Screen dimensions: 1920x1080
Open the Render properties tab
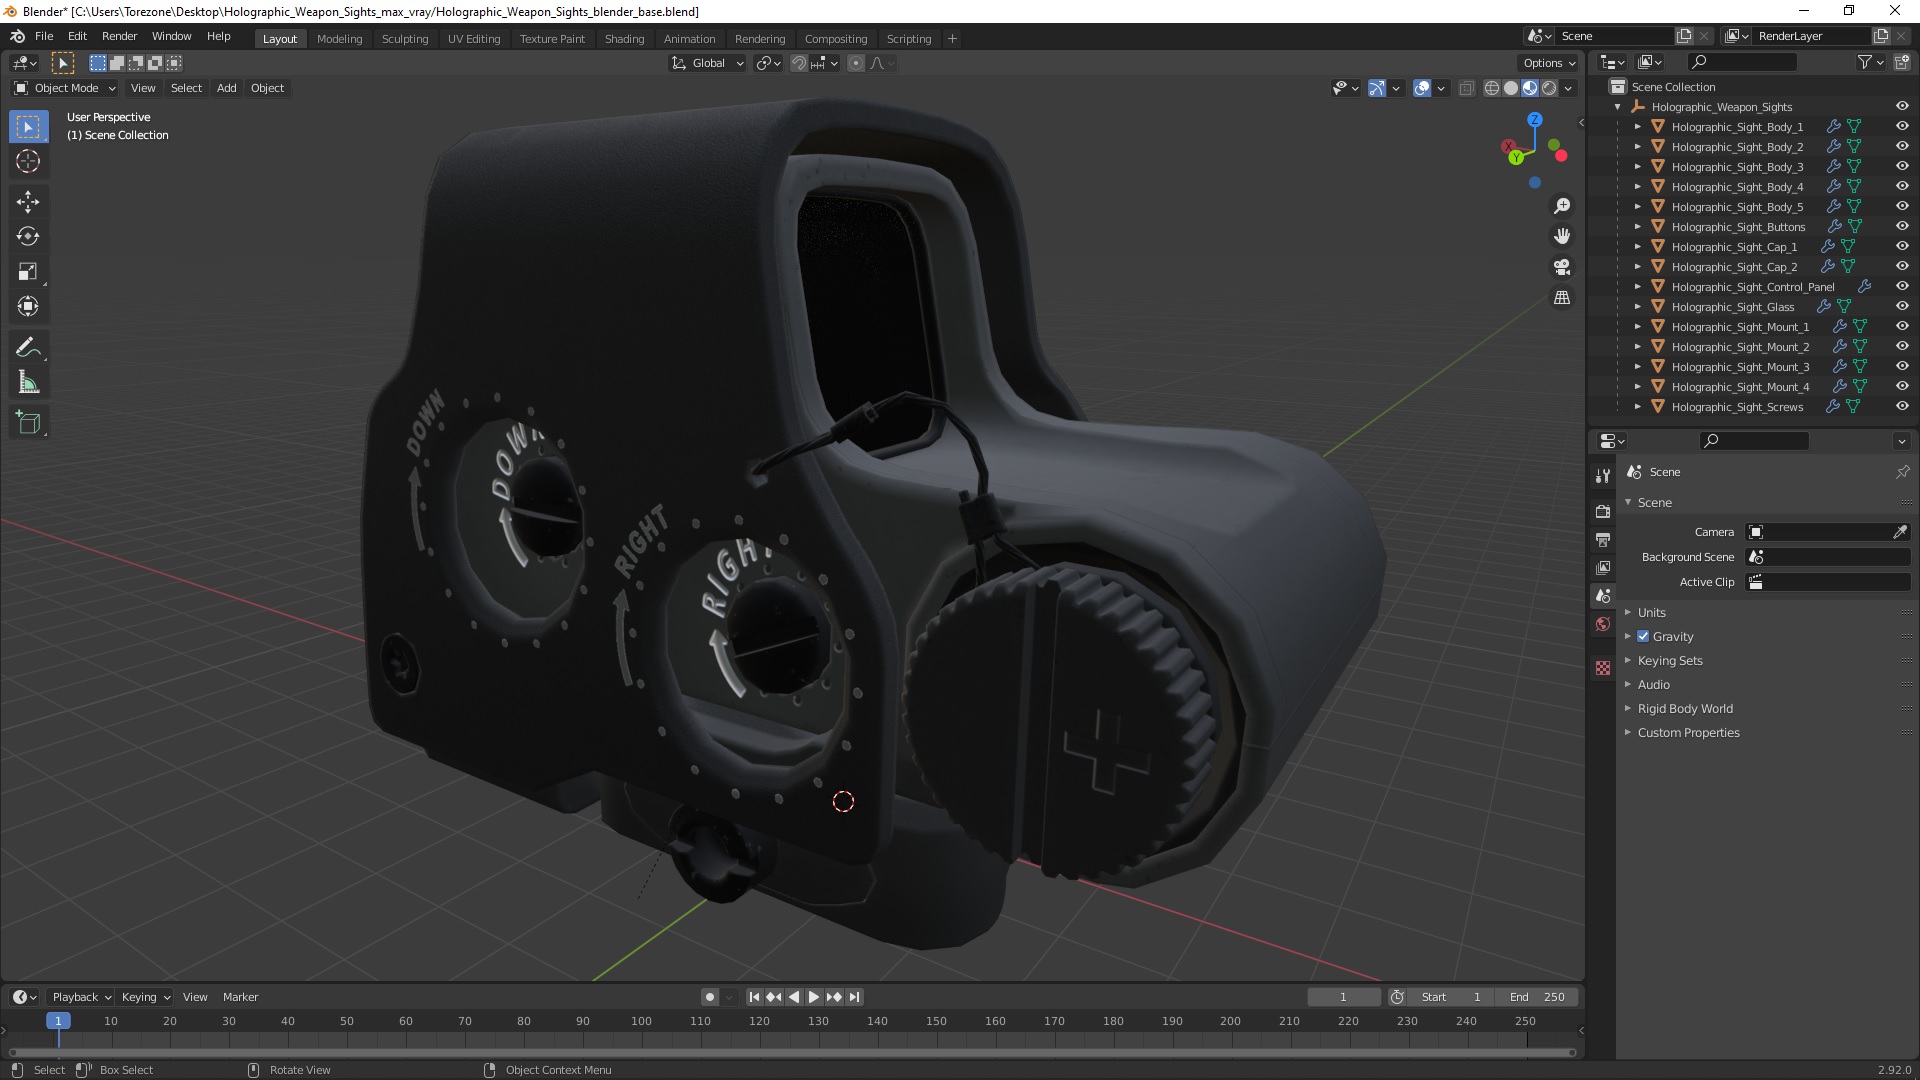point(1603,511)
